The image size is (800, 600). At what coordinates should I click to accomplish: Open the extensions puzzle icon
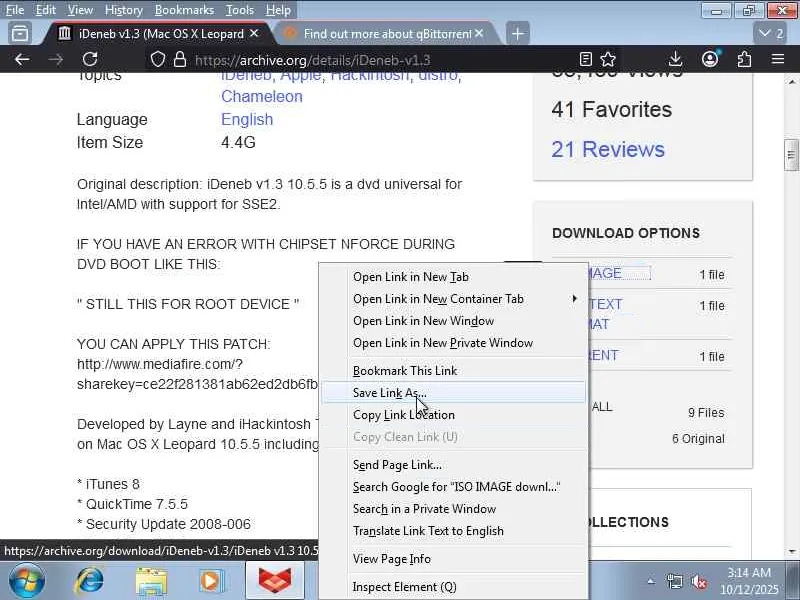[744, 60]
